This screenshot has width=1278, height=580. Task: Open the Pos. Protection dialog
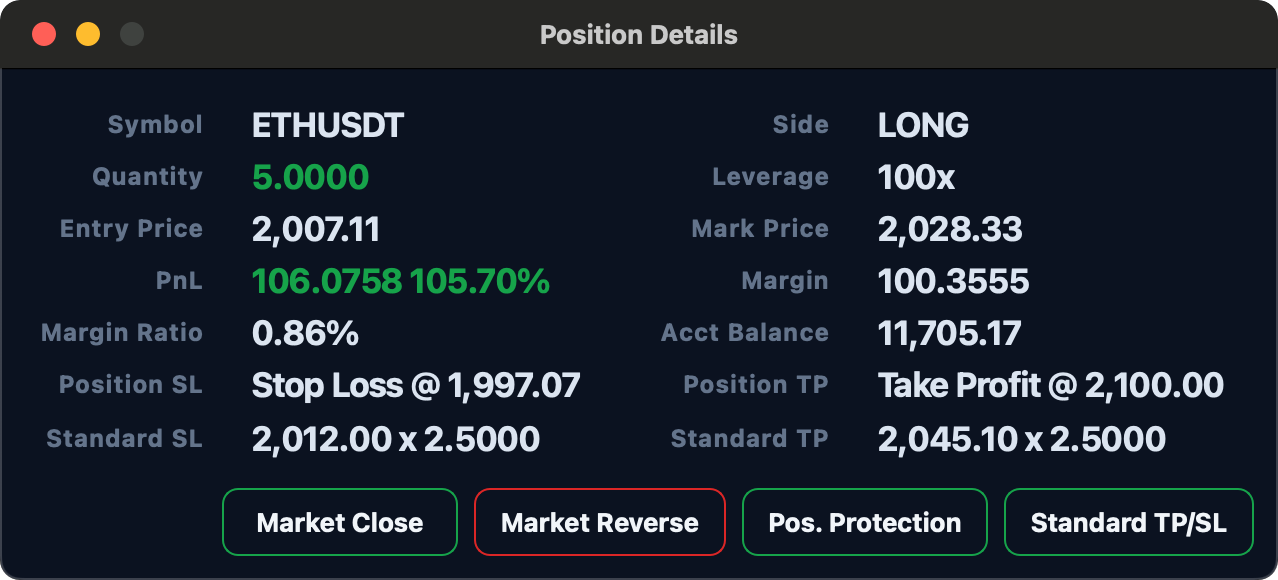864,522
